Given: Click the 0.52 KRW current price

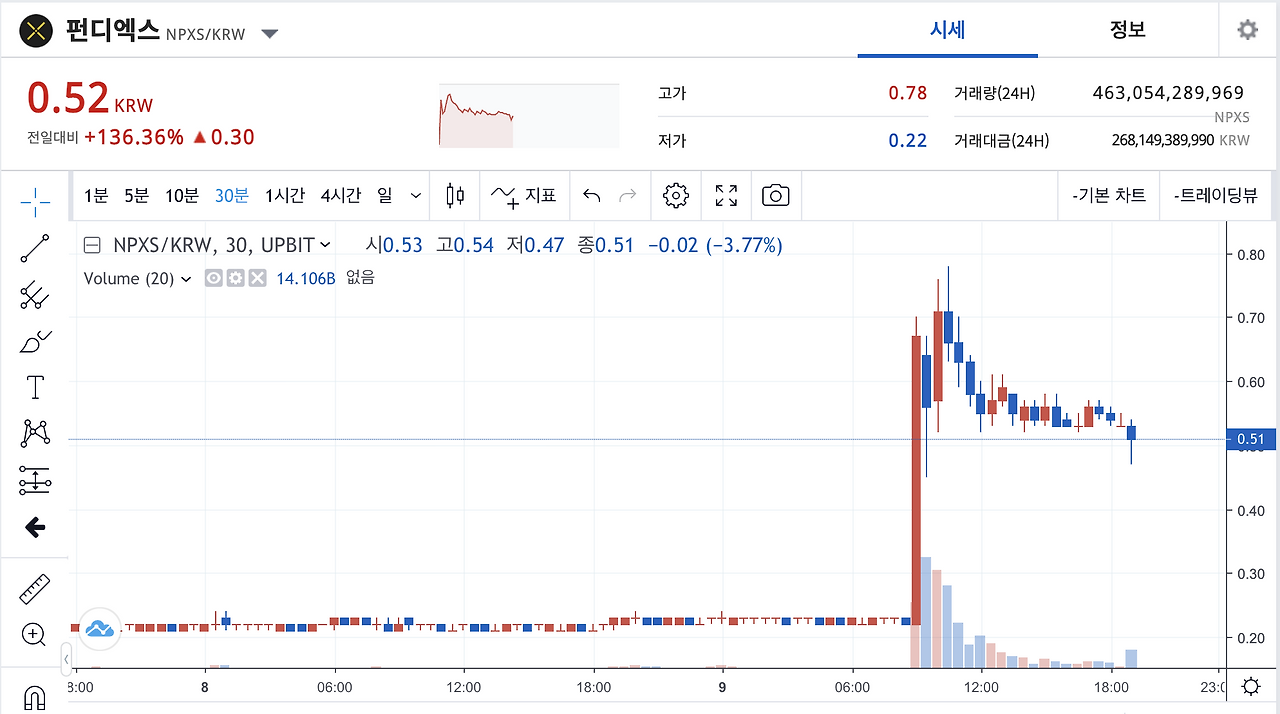Looking at the screenshot, I should (90, 98).
